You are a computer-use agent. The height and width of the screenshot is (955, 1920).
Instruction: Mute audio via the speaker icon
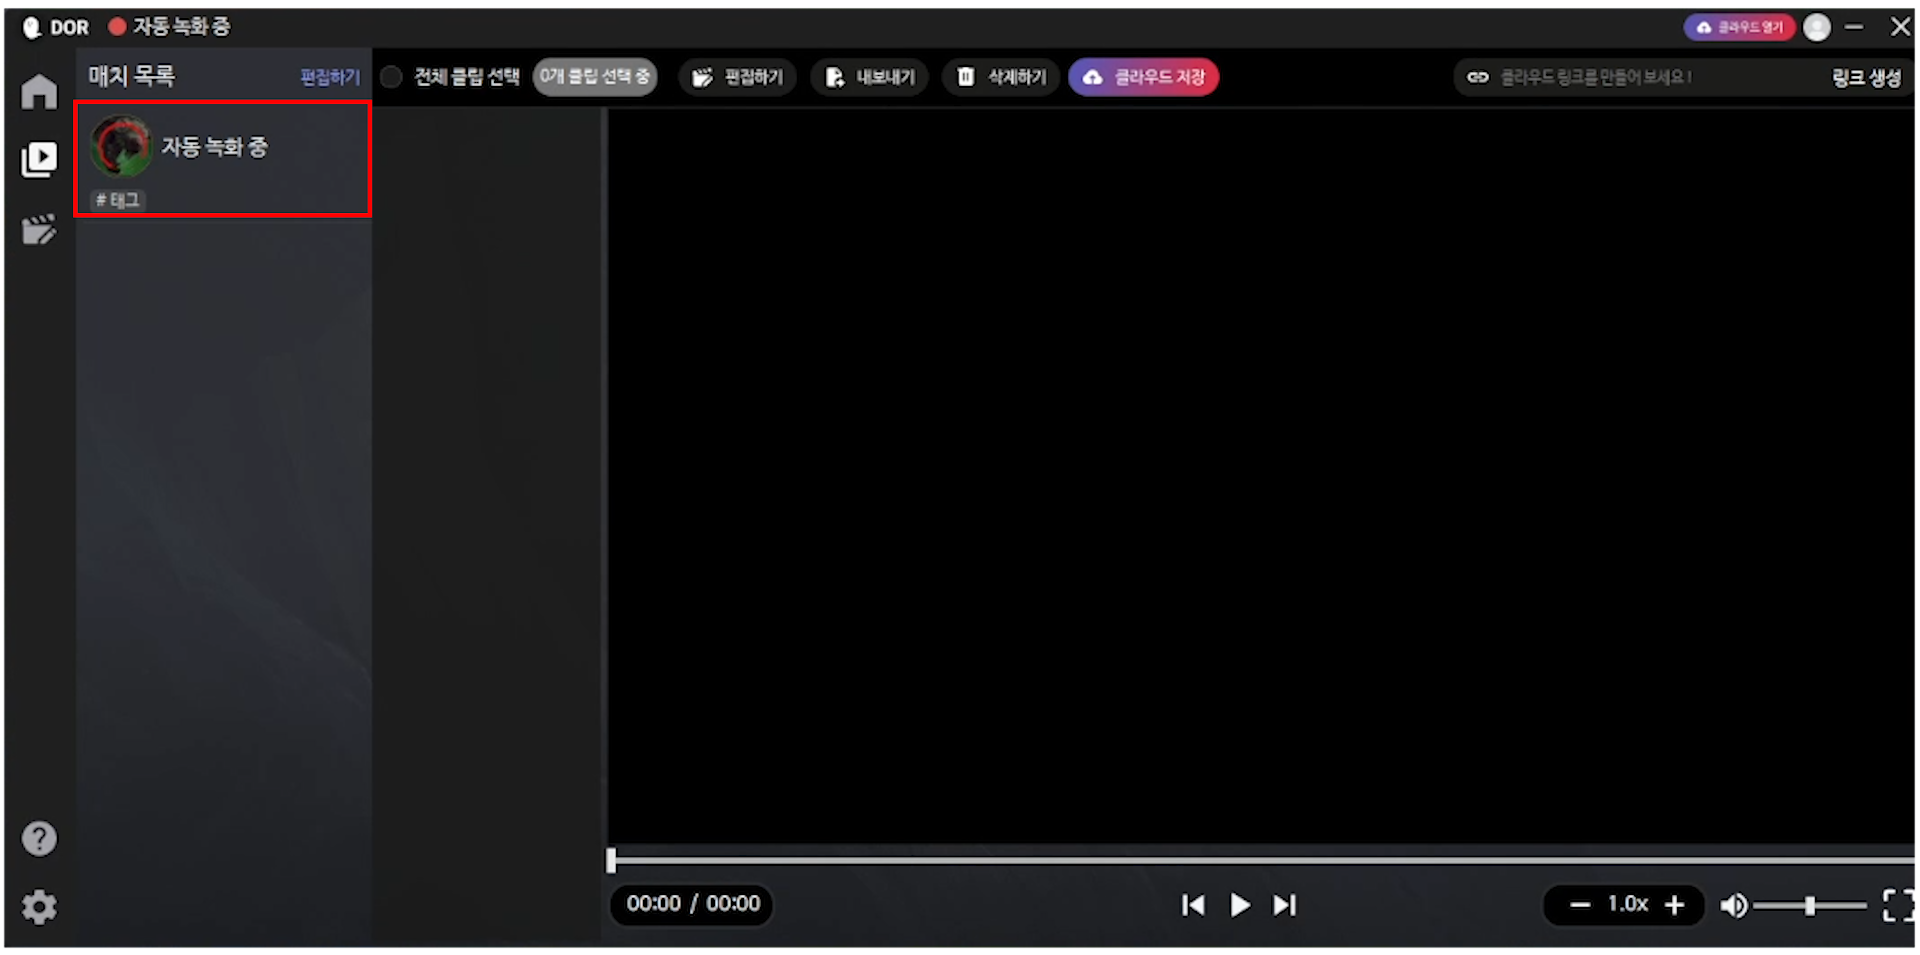[x=1735, y=905]
